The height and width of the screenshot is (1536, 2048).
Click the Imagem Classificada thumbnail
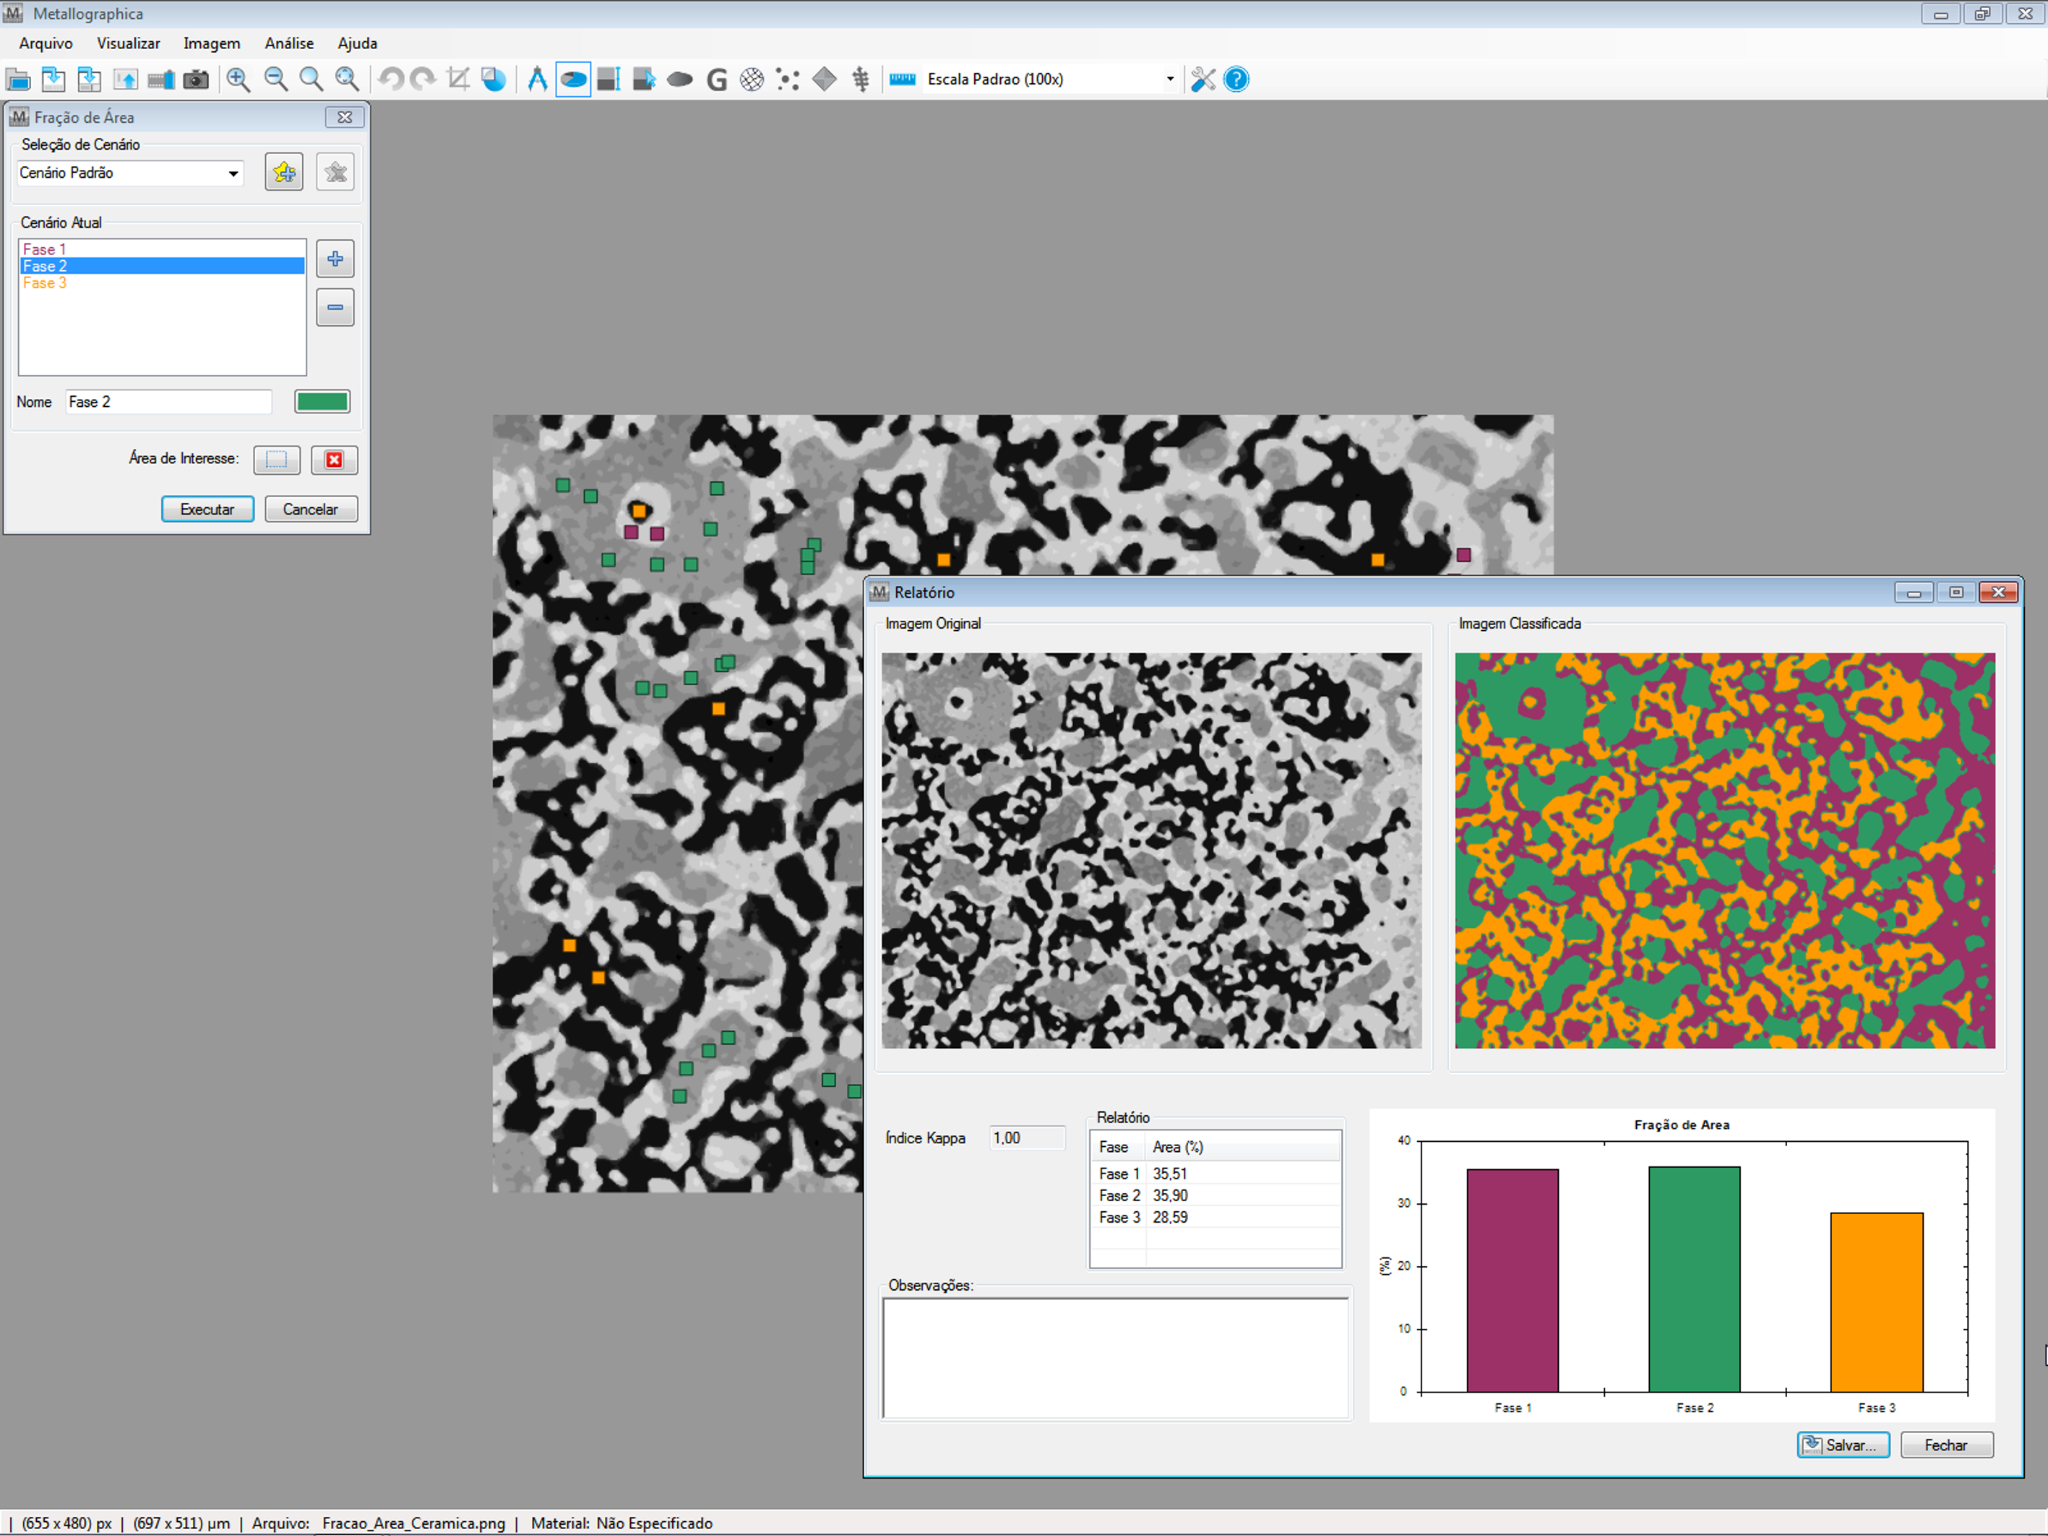pyautogui.click(x=1725, y=851)
